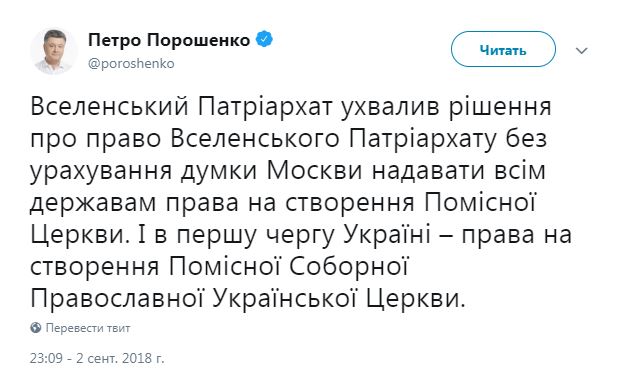The image size is (617, 375).
Task: Click the word урахування in the tweet
Action: point(101,172)
